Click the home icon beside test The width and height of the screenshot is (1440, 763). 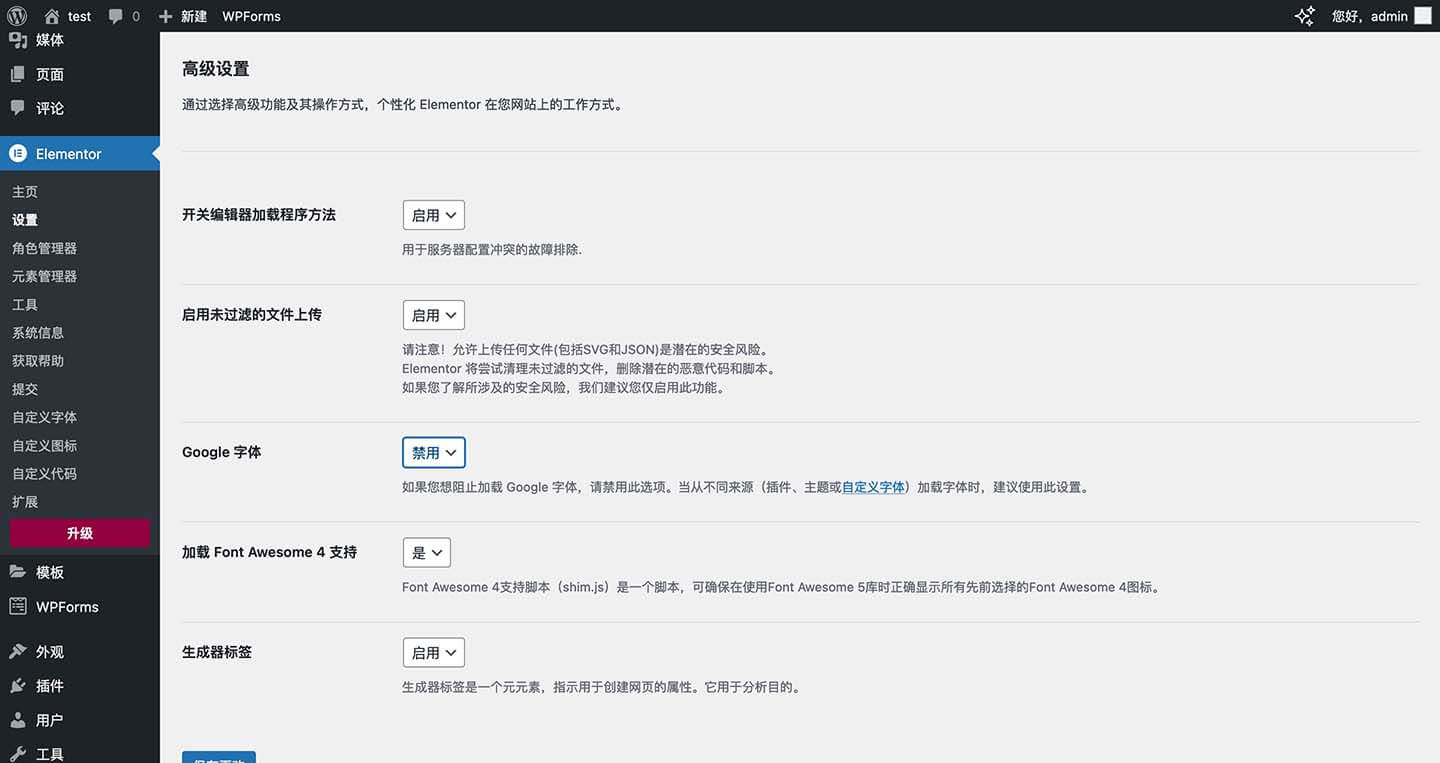click(x=52, y=16)
